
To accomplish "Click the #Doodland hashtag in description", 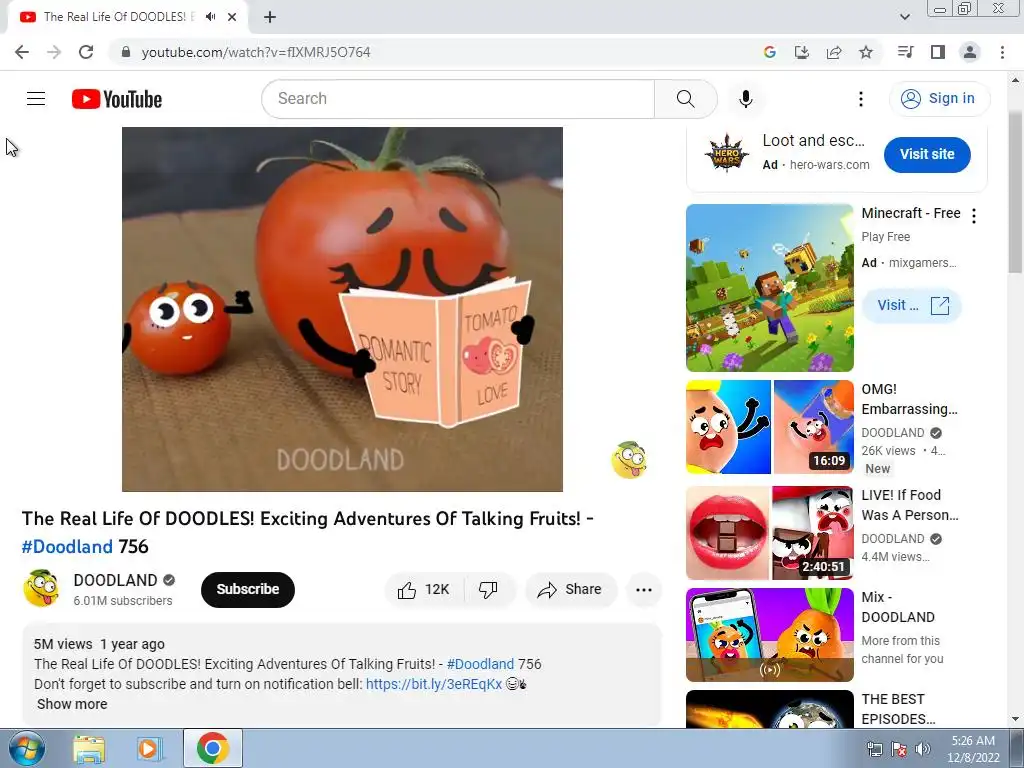I will [x=480, y=664].
